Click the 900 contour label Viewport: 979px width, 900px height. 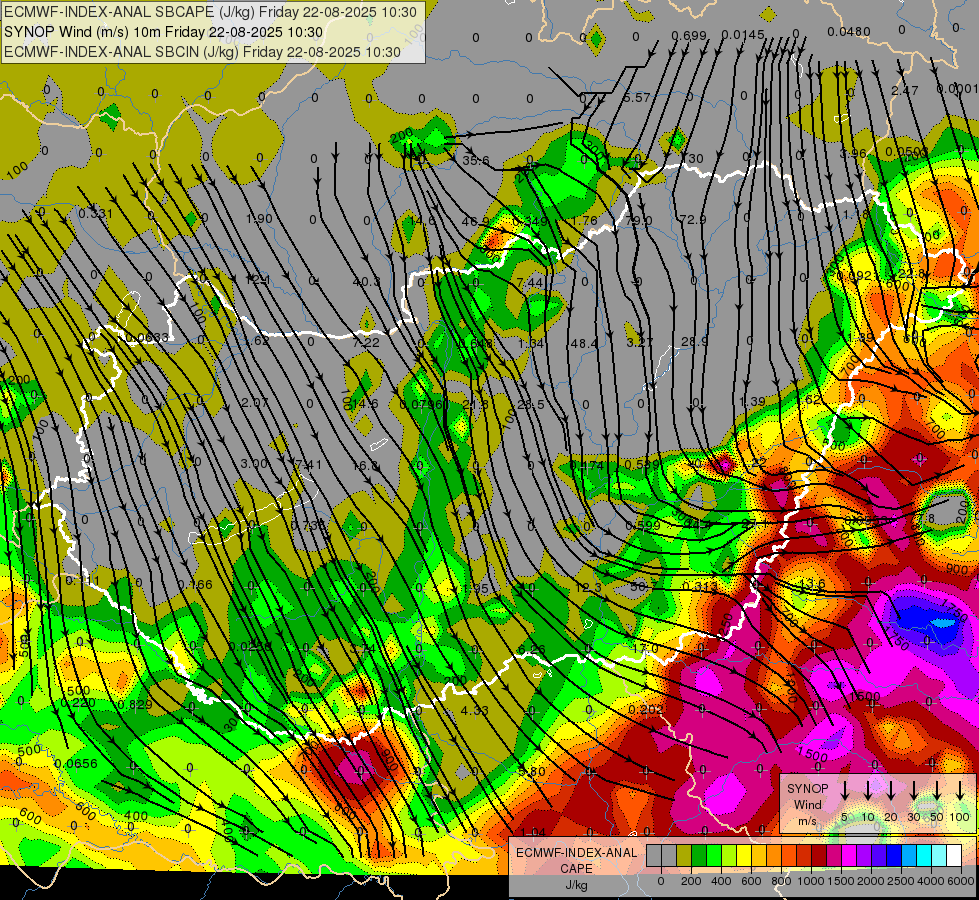(x=957, y=568)
